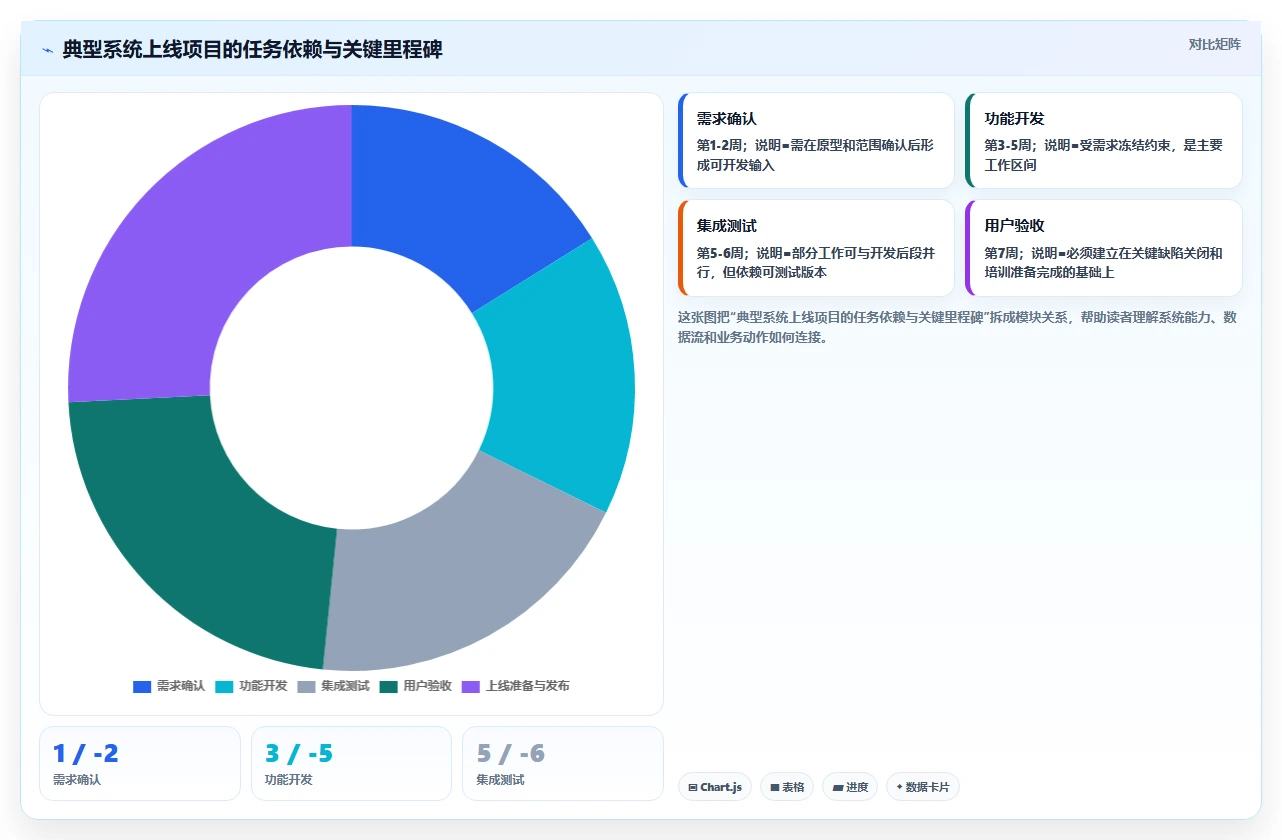
Task: Open the 需求确认 info card
Action: click(x=816, y=141)
